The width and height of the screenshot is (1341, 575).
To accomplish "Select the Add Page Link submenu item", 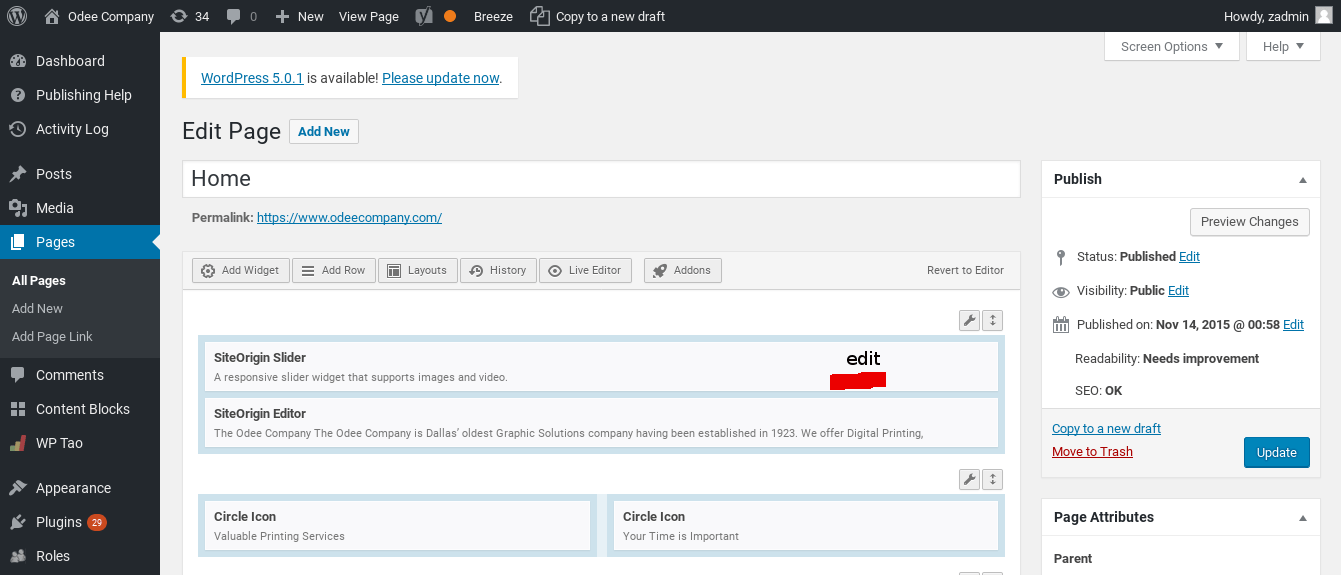I will tap(52, 337).
